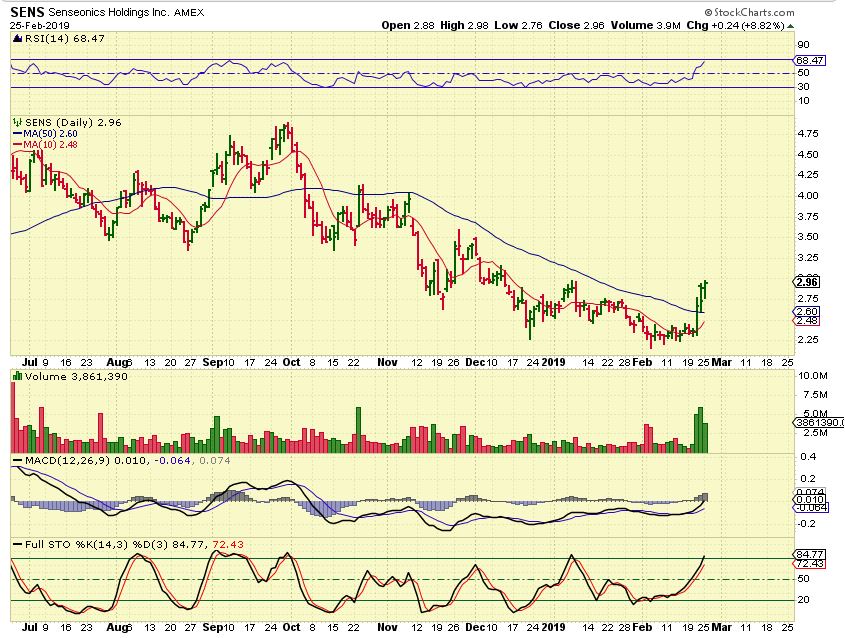Click the 2.96 last price tag
Viewport: 845px width, 638px height.
coord(807,282)
